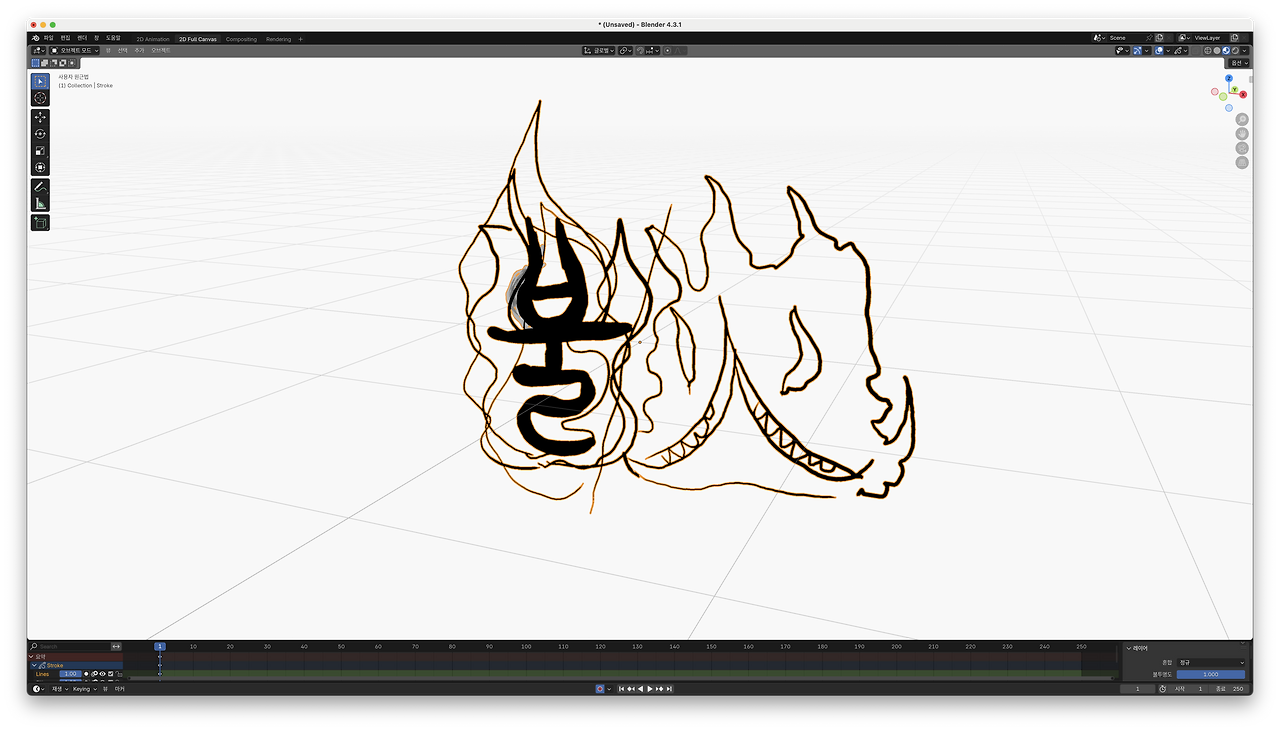Set rendered viewport shading
This screenshot has width=1280, height=731.
click(x=1235, y=50)
